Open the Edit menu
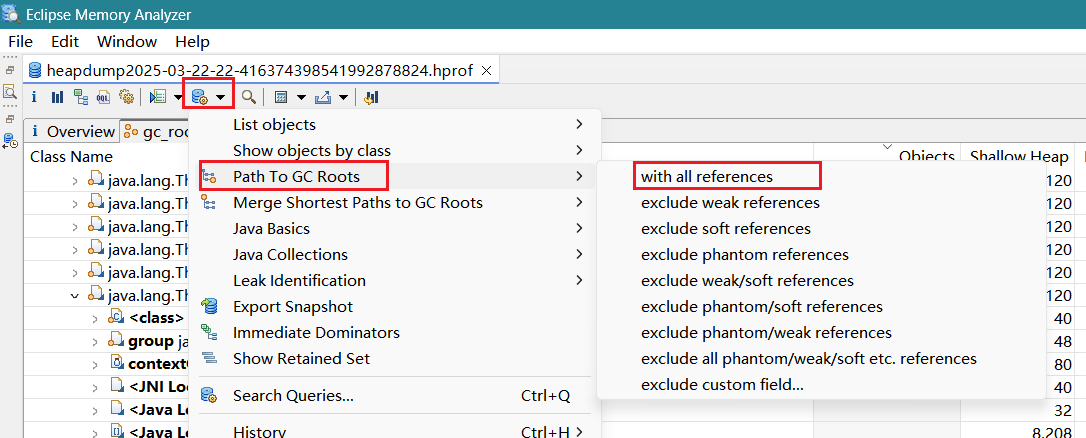This screenshot has height=438, width=1086. coord(64,42)
